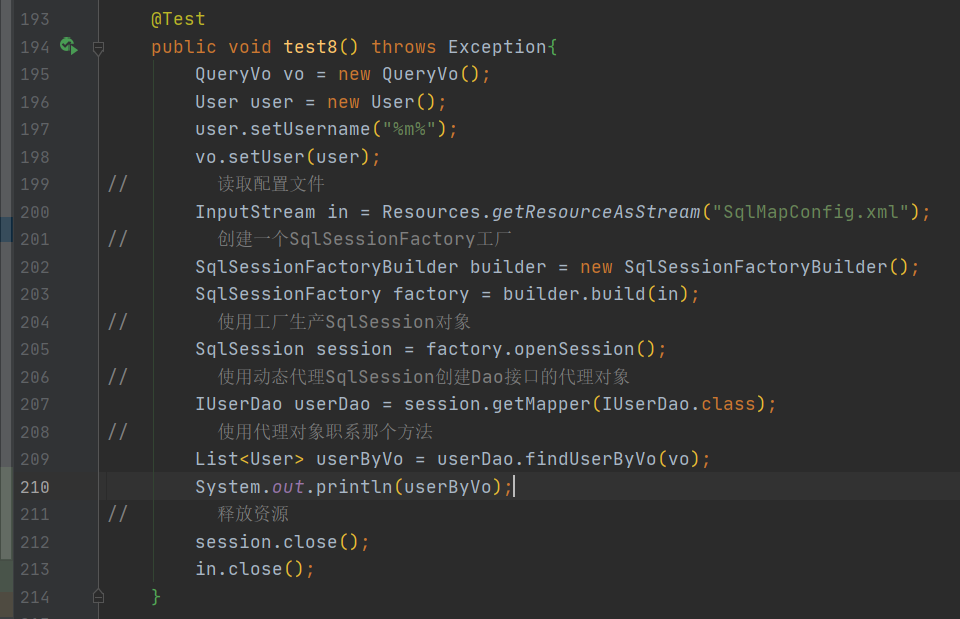Click line number 207 in the gutter

point(35,404)
